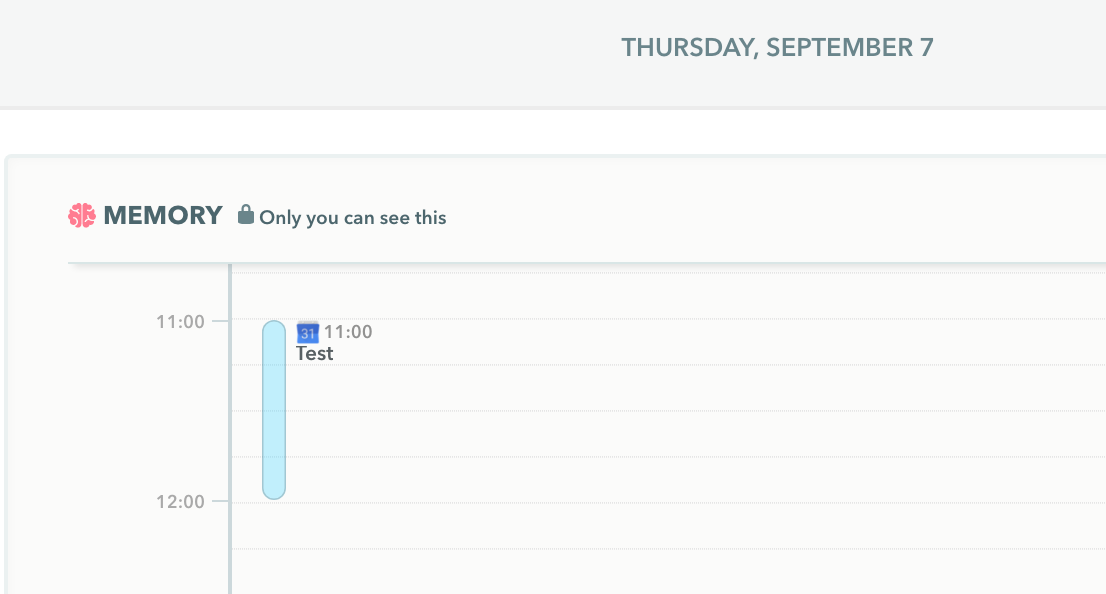The height and width of the screenshot is (594, 1106).
Task: Click the Thursday, September 7 date header
Action: click(777, 47)
